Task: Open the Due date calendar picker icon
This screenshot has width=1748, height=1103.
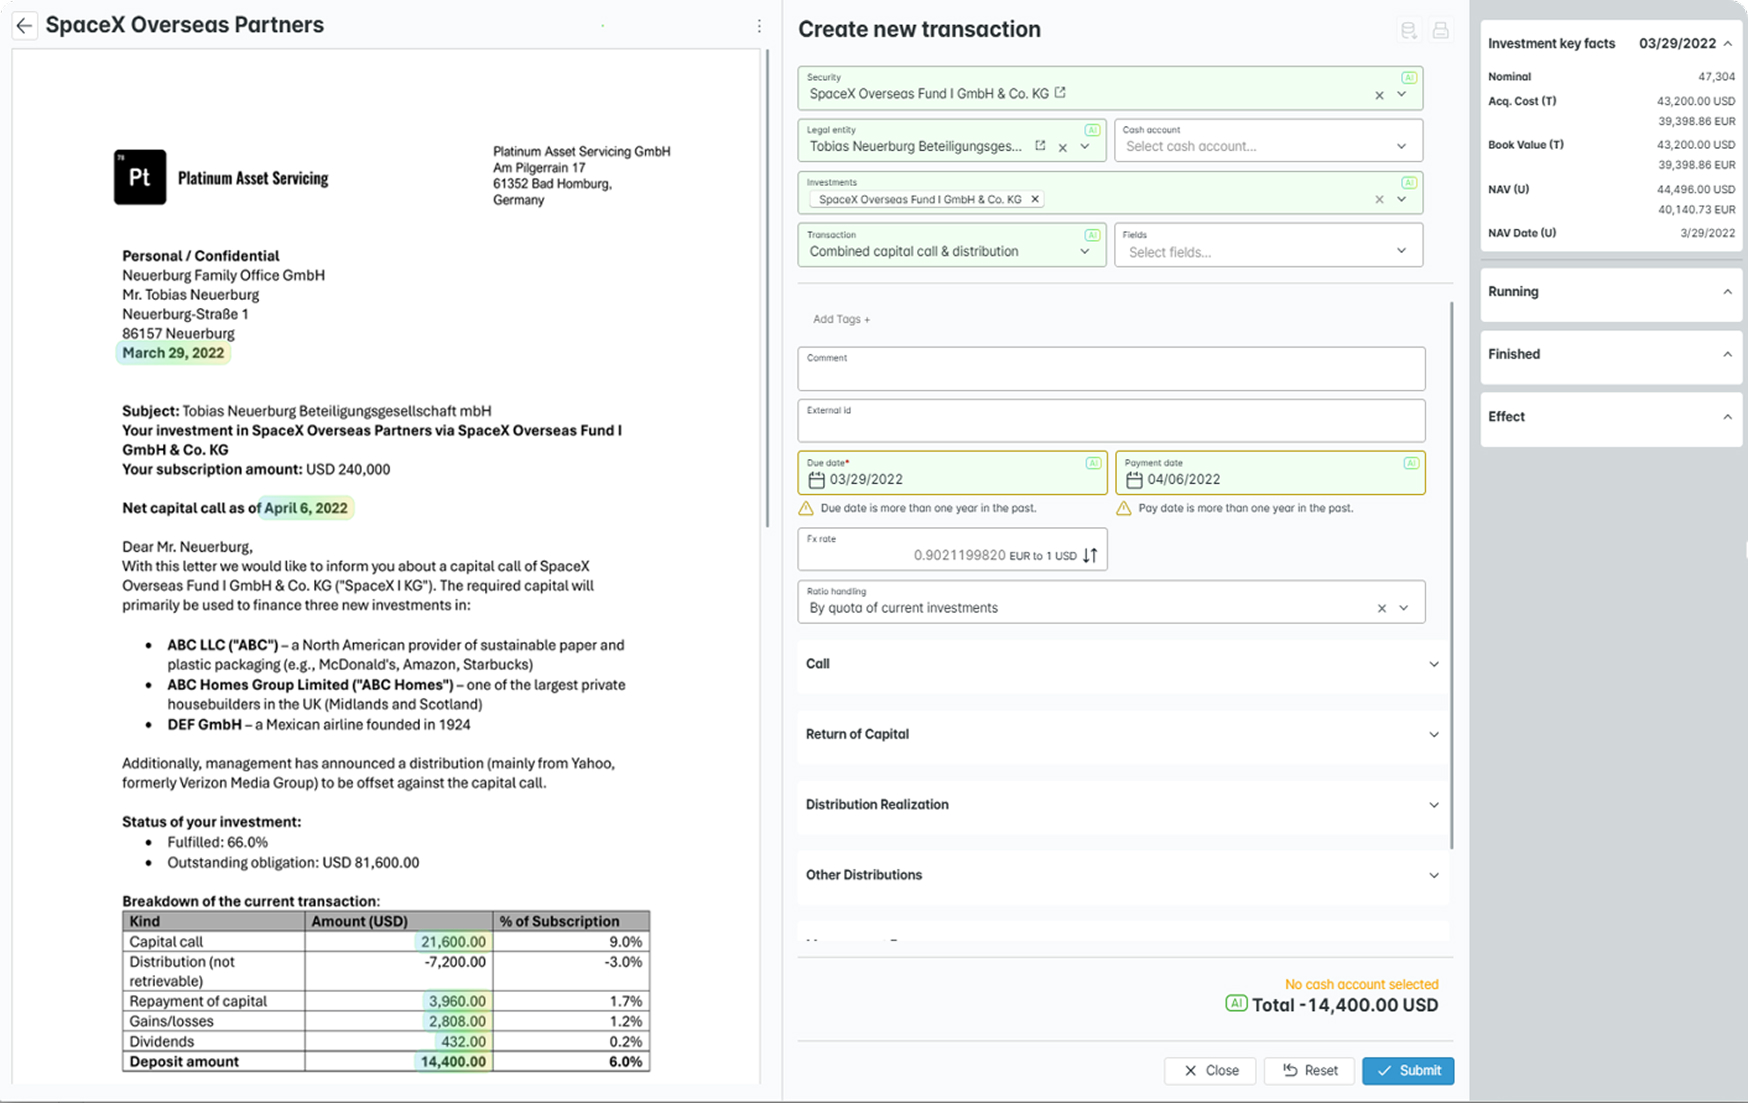Action: (816, 480)
